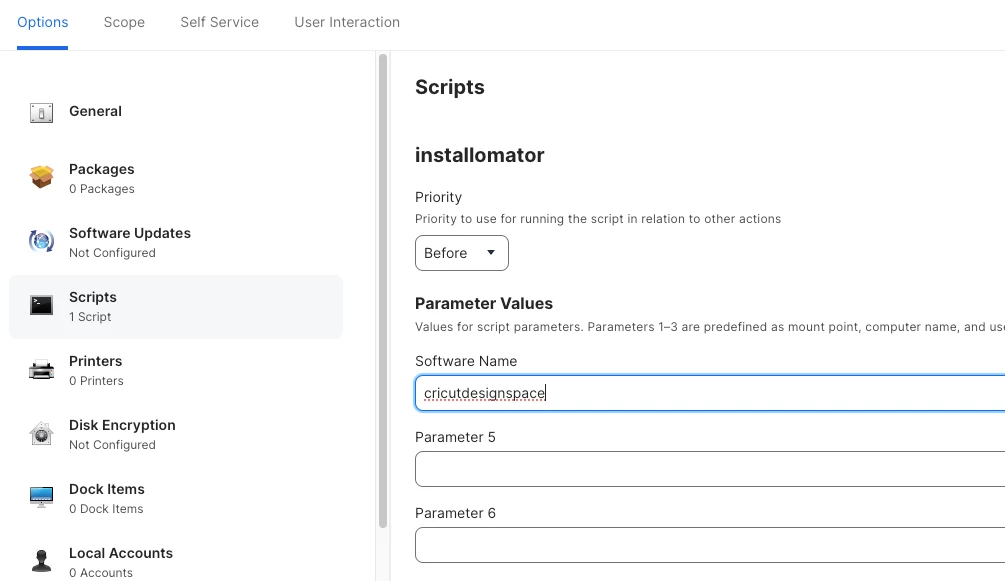Viewport: 1005px width, 581px height.
Task: Select the Options tab
Action: 42,22
